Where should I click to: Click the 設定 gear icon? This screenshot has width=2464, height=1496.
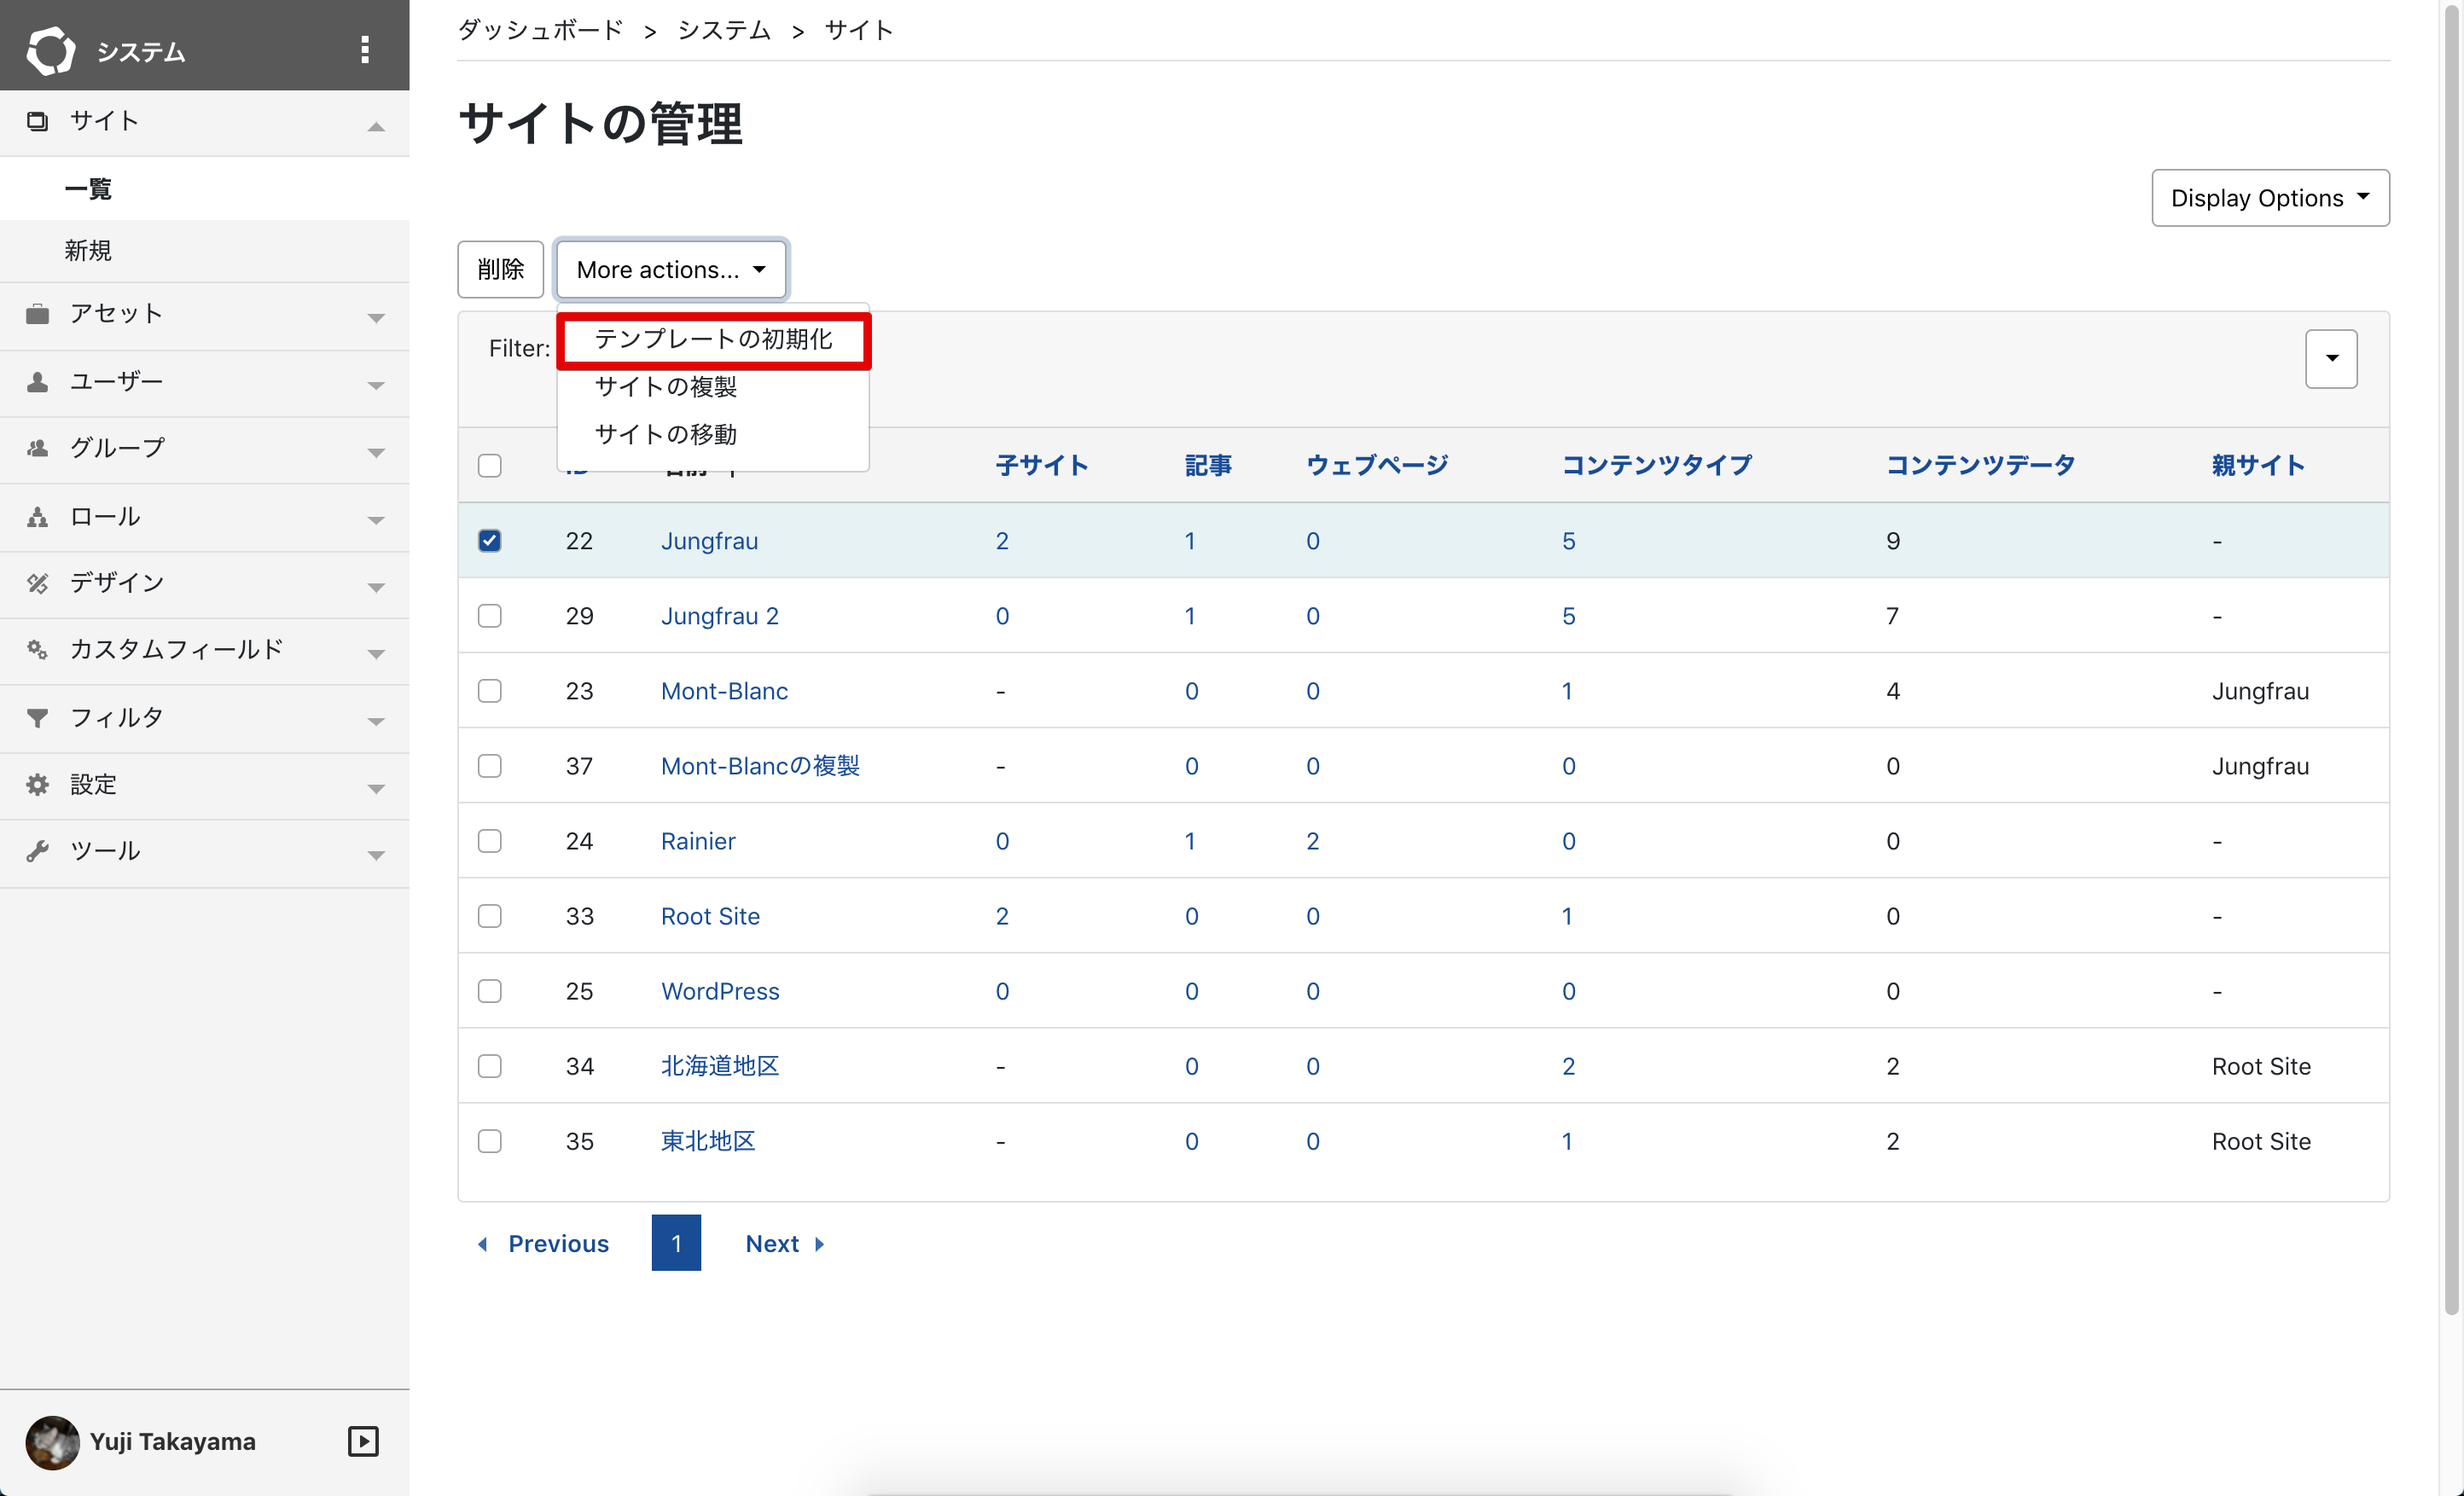point(38,784)
